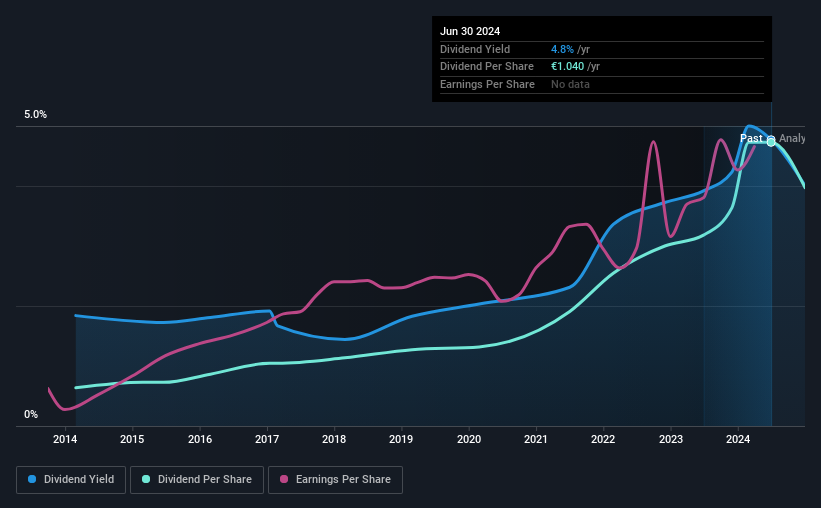
Task: Select the 2021 x-axis label
Action: coord(536,439)
